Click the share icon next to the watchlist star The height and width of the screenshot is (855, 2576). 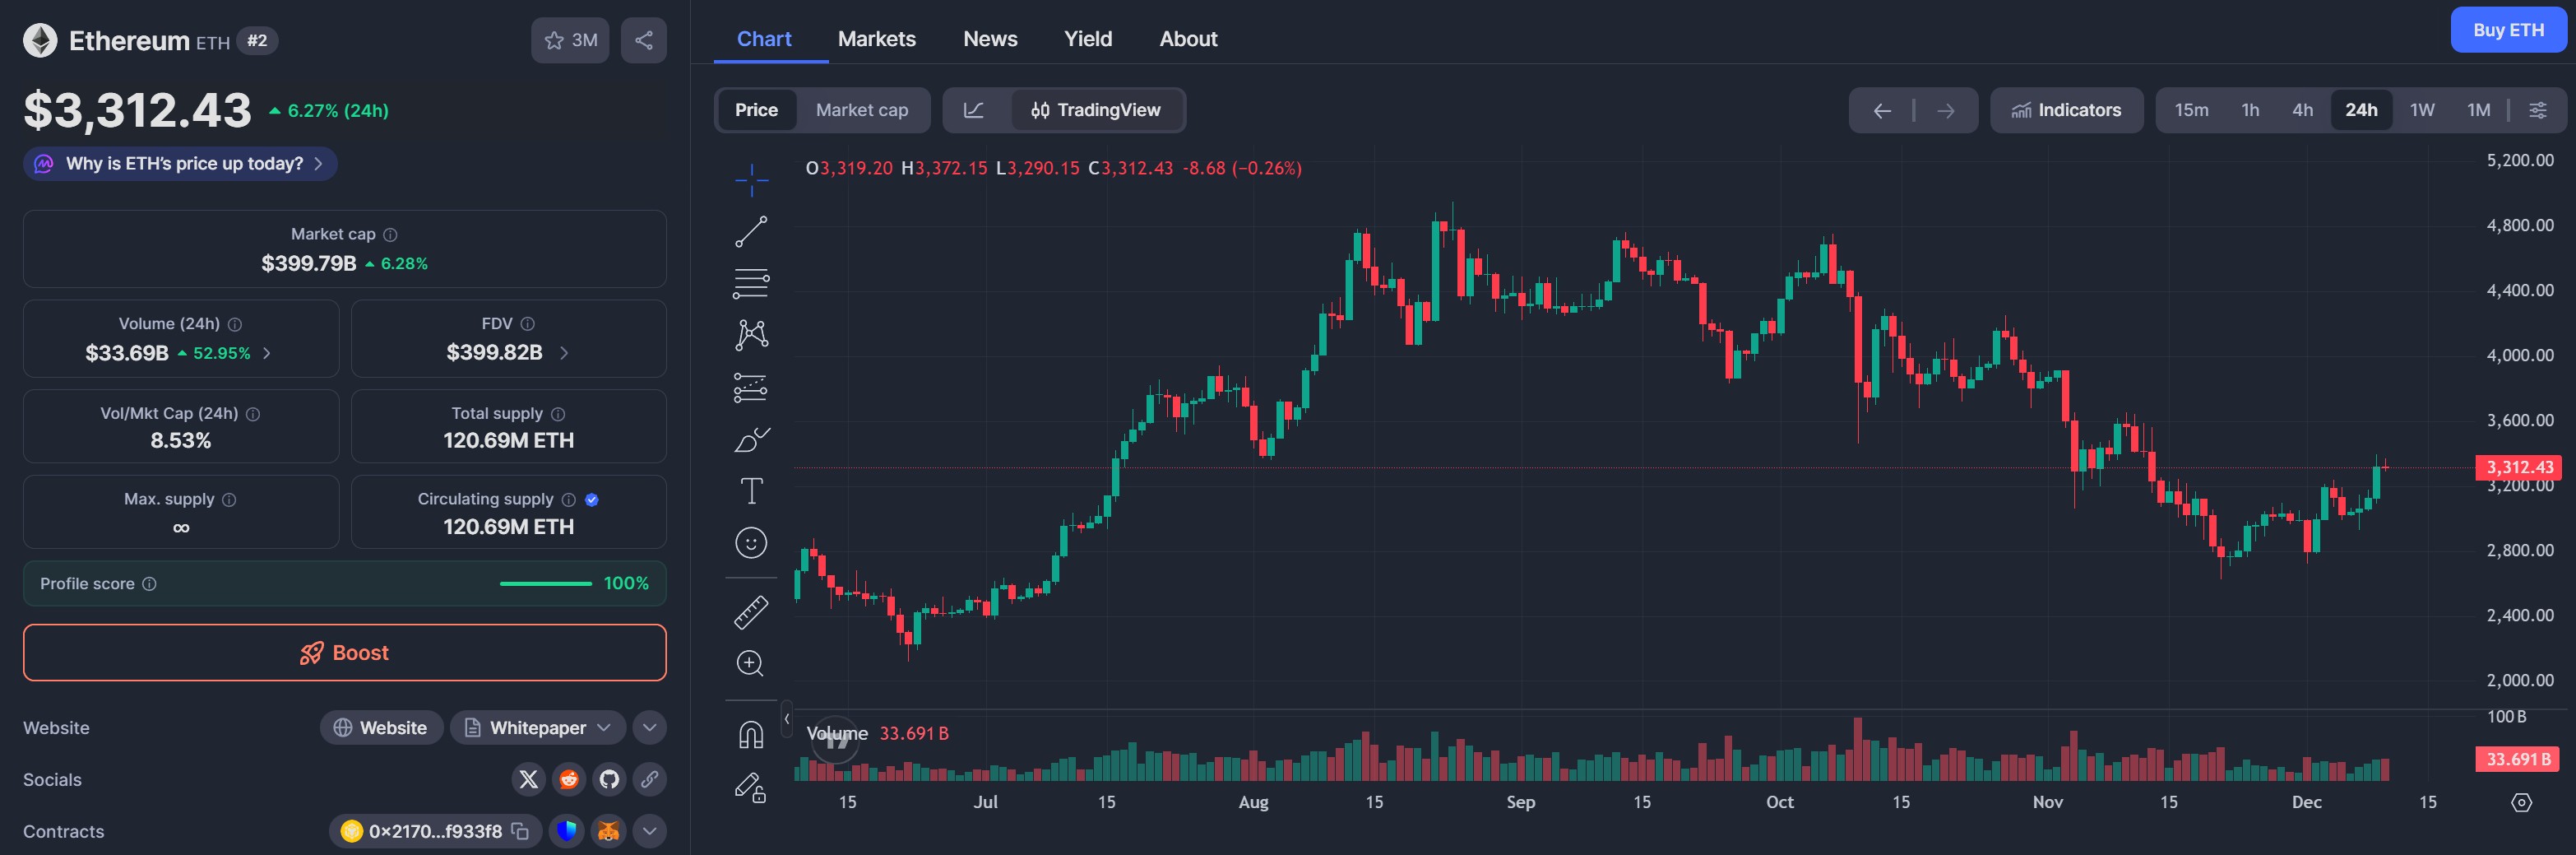point(644,40)
